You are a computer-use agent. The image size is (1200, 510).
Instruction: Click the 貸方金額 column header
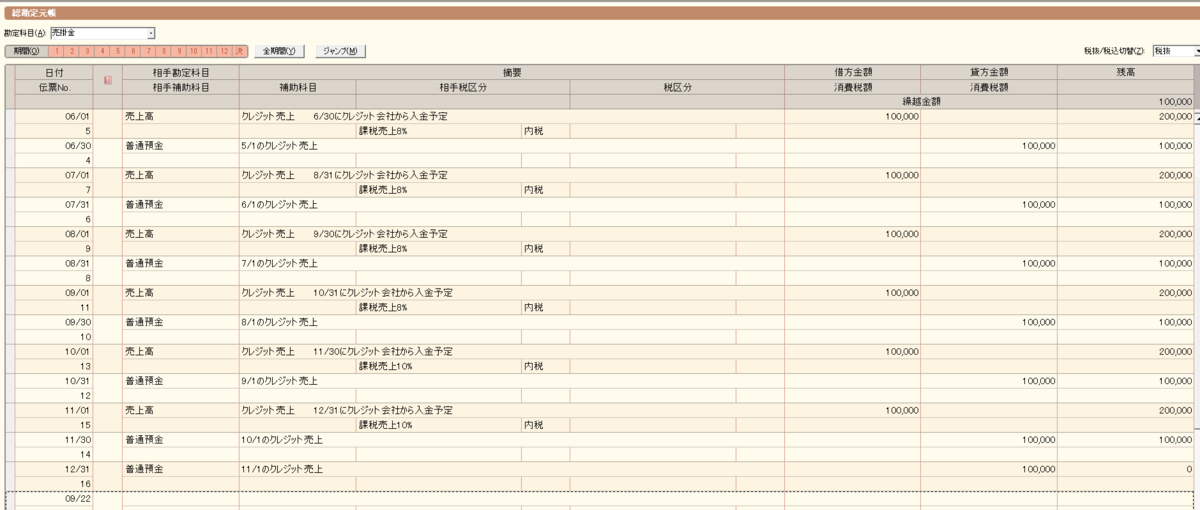point(989,73)
